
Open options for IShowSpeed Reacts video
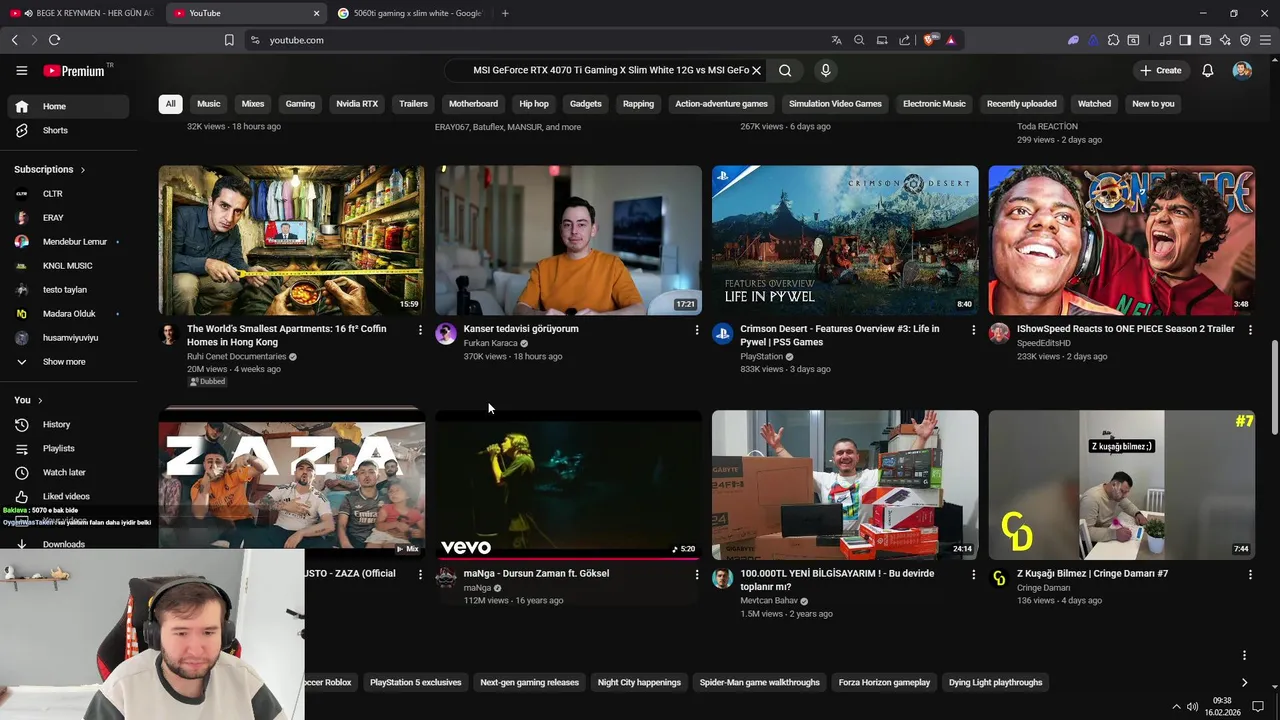[x=1250, y=330]
